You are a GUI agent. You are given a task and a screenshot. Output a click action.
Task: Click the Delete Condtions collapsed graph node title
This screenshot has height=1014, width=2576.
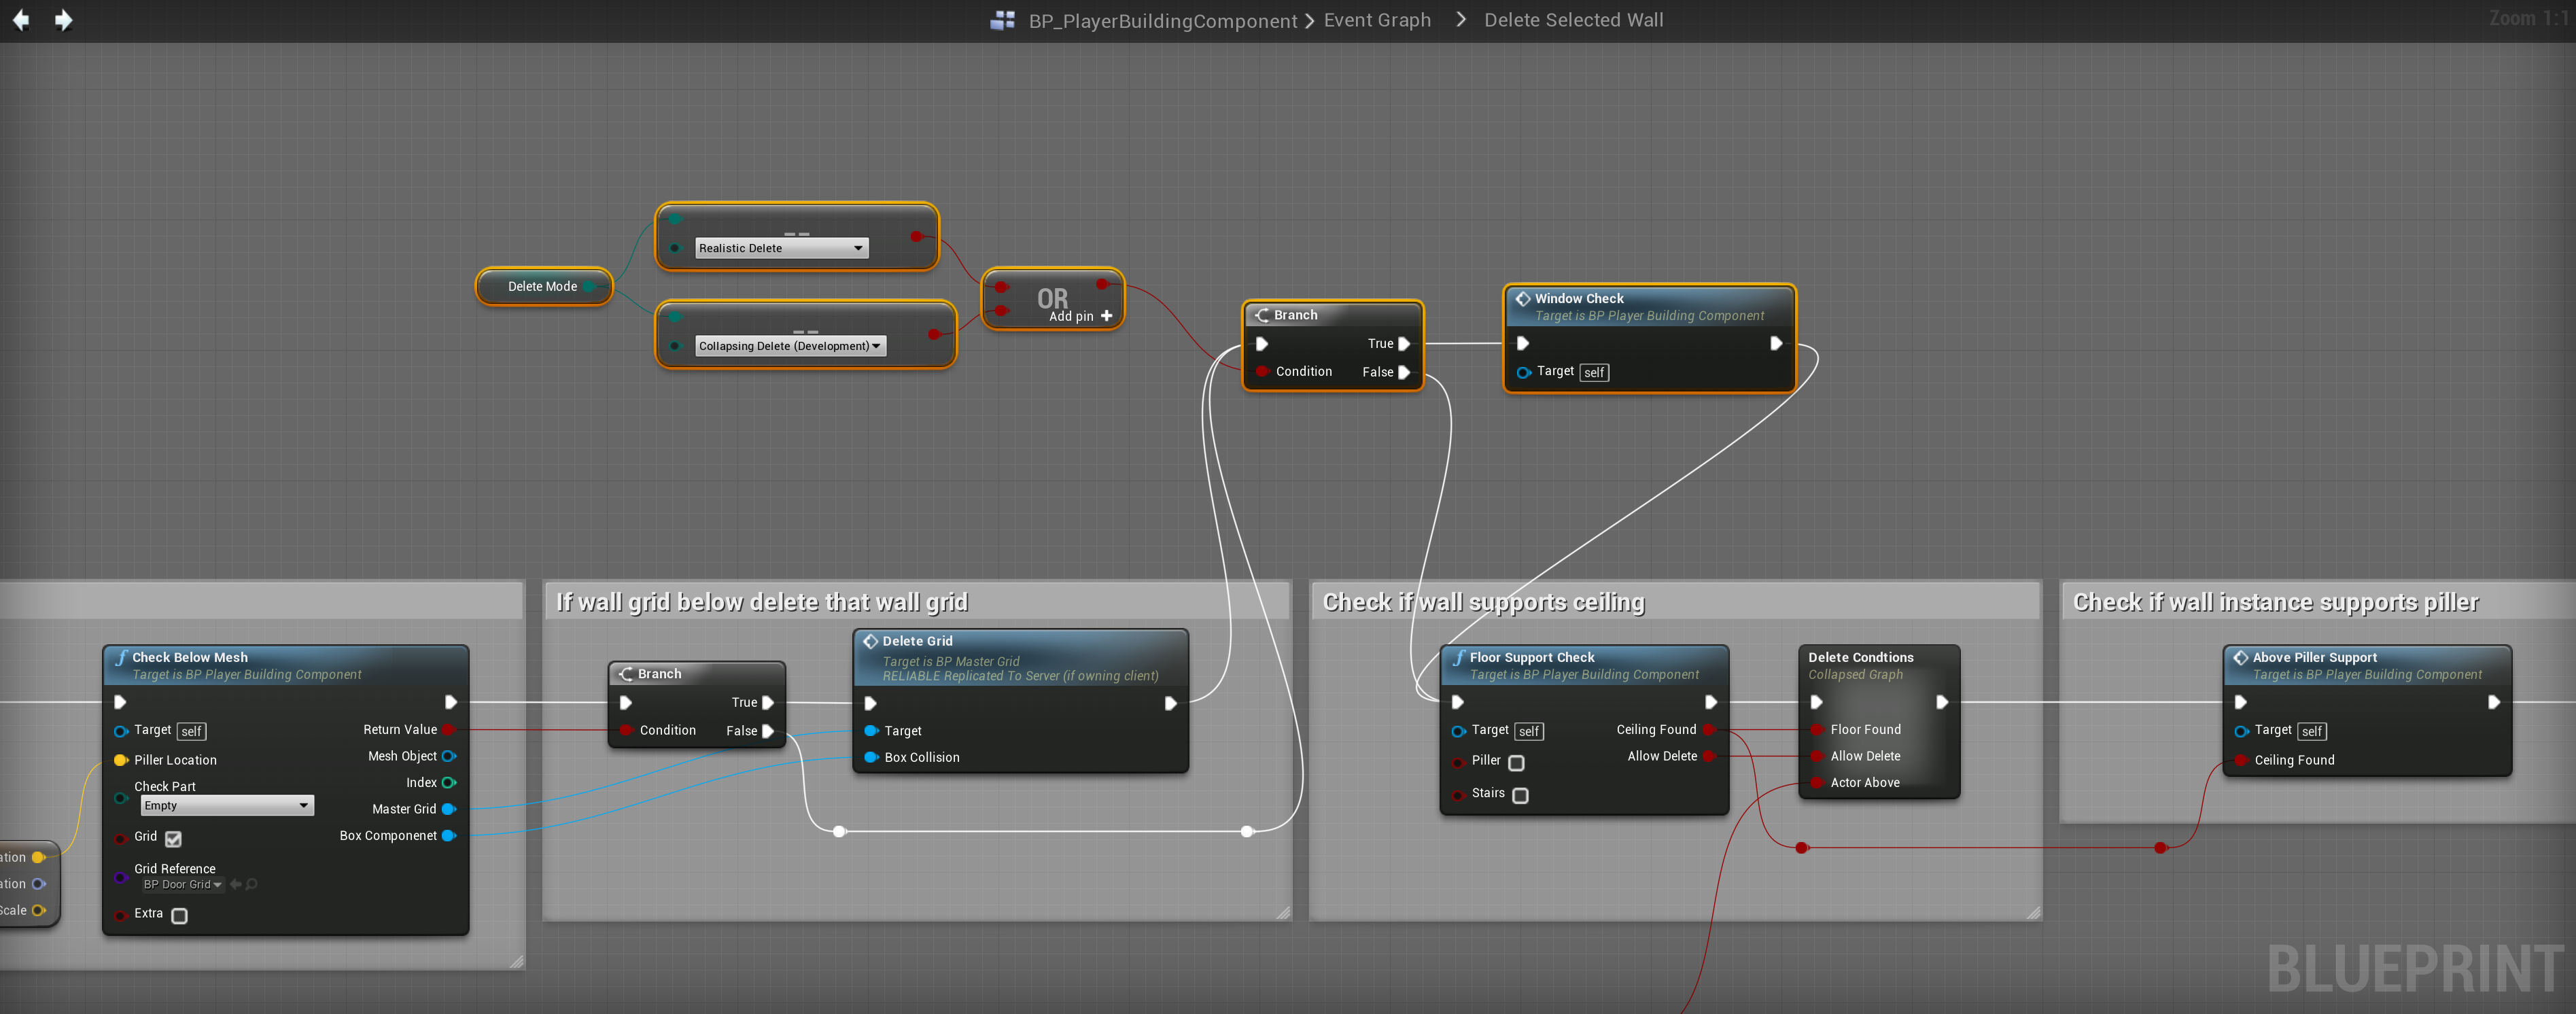tap(1860, 657)
